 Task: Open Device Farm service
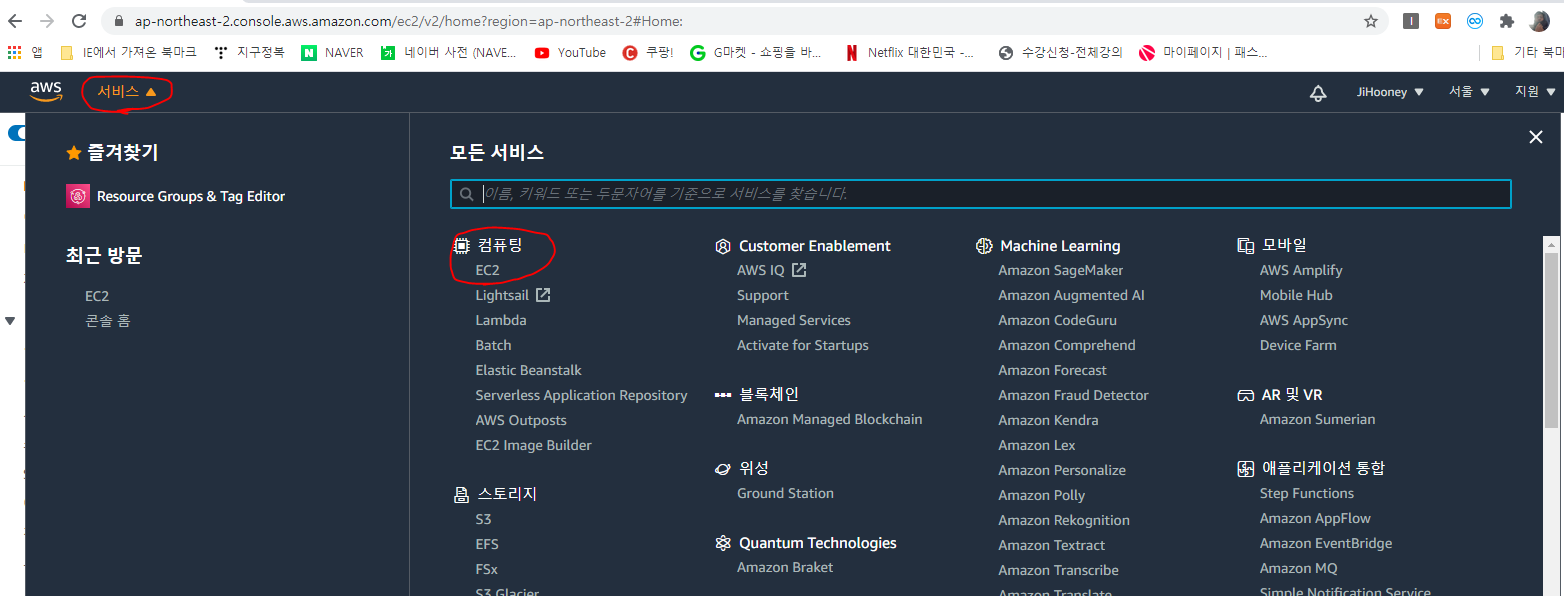[1298, 345]
